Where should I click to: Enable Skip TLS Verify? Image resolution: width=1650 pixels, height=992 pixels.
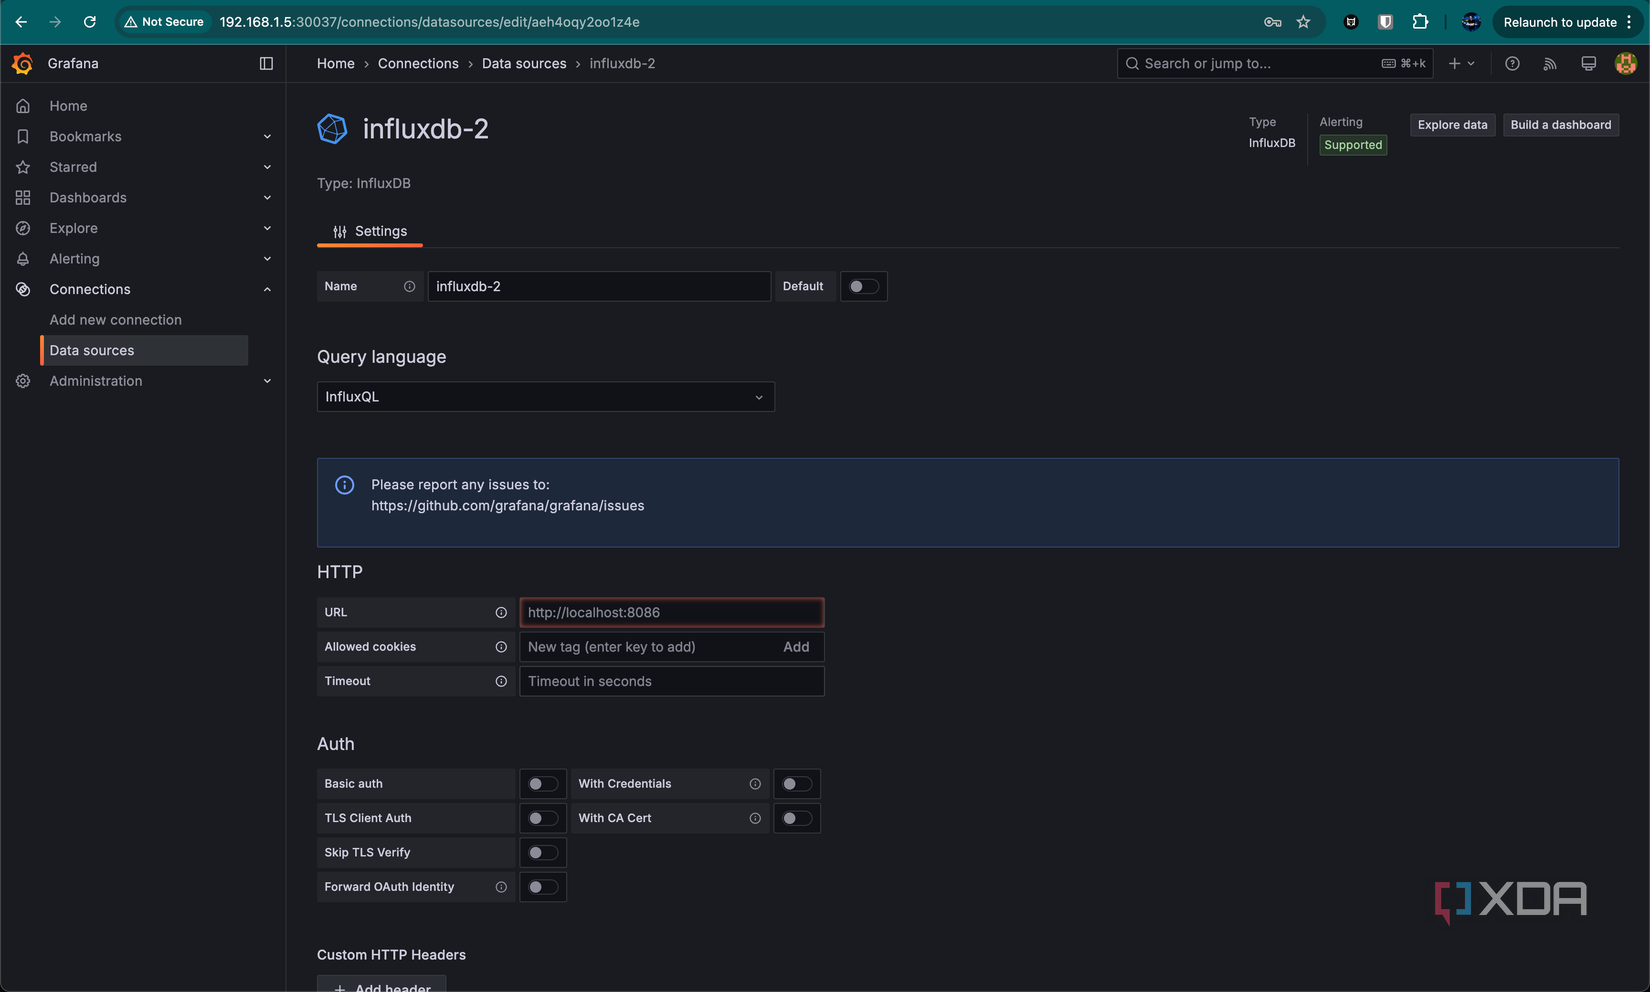542,852
